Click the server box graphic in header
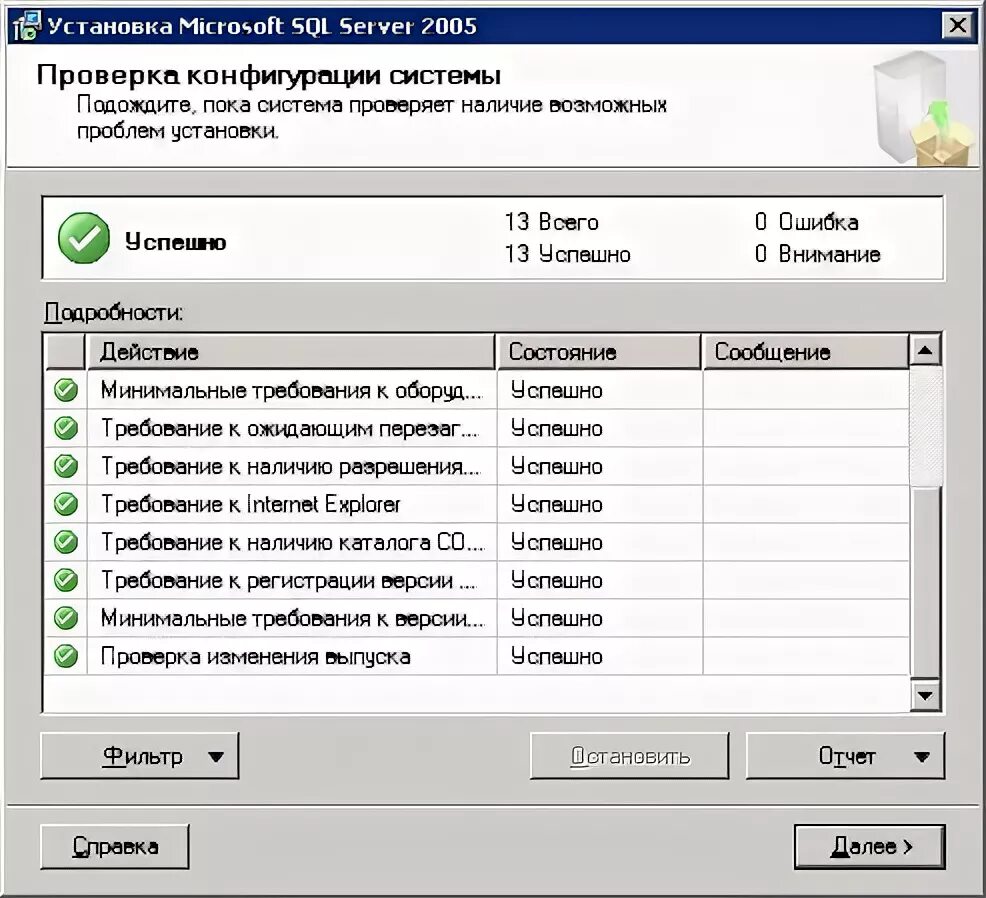The image size is (986, 898). (x=923, y=108)
